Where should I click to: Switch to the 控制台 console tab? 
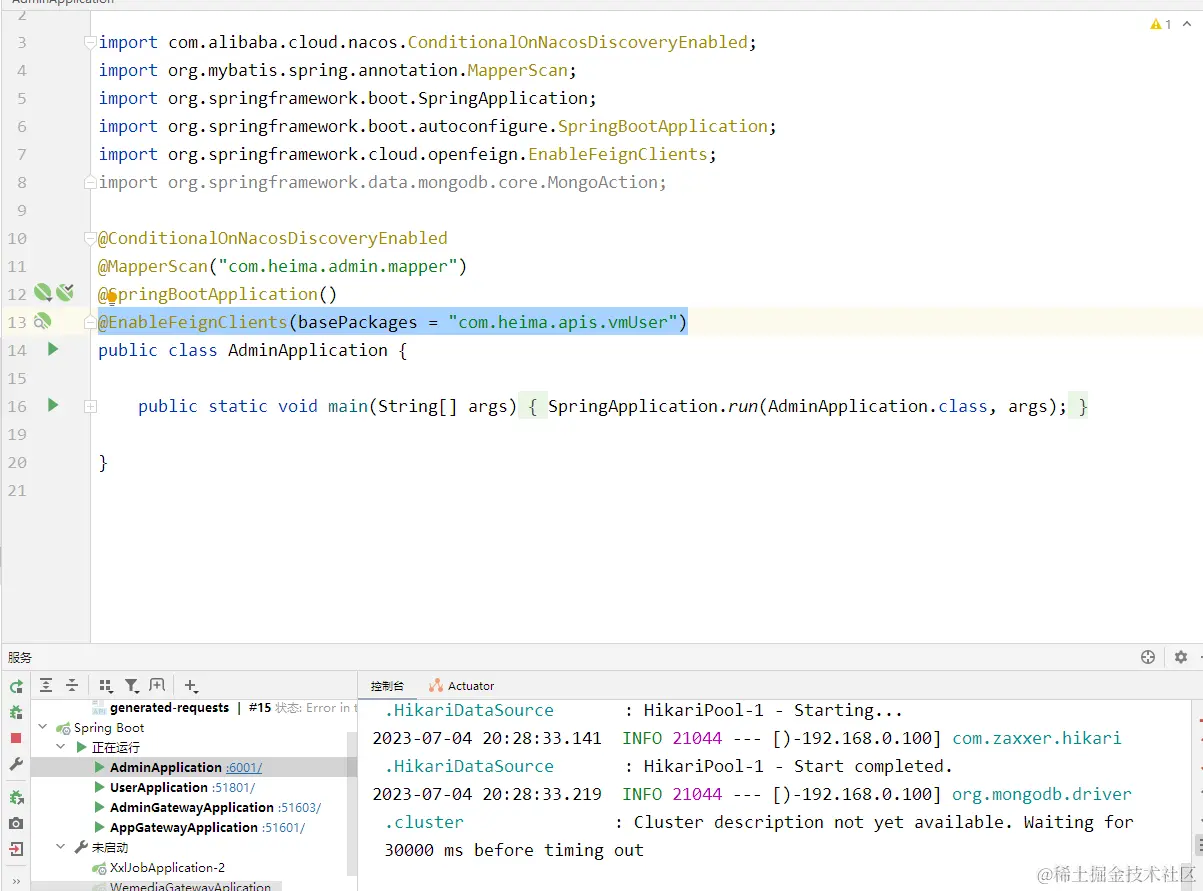coord(387,686)
